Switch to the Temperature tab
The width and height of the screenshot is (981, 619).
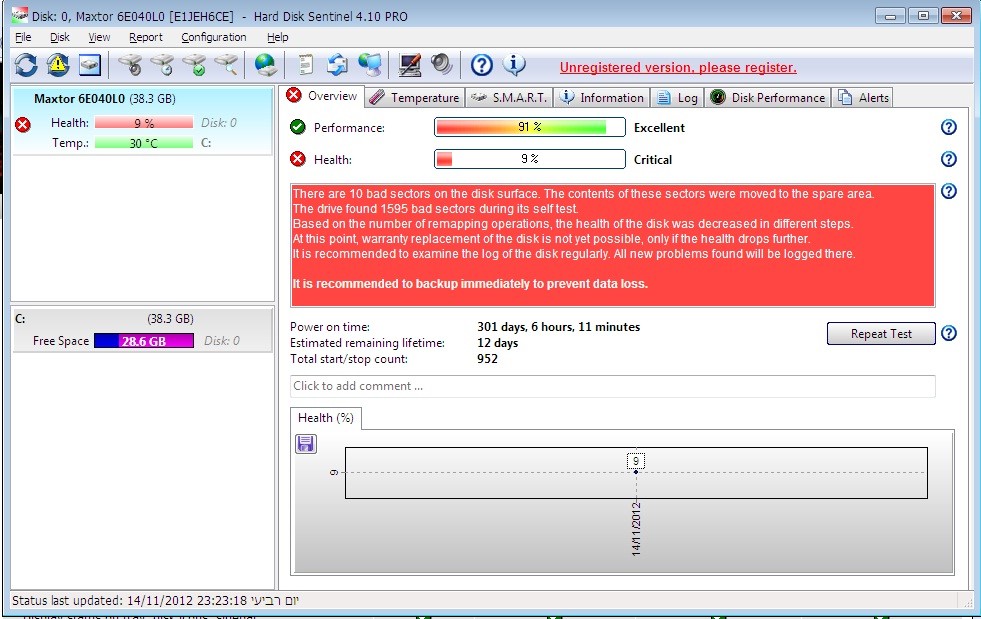point(414,97)
